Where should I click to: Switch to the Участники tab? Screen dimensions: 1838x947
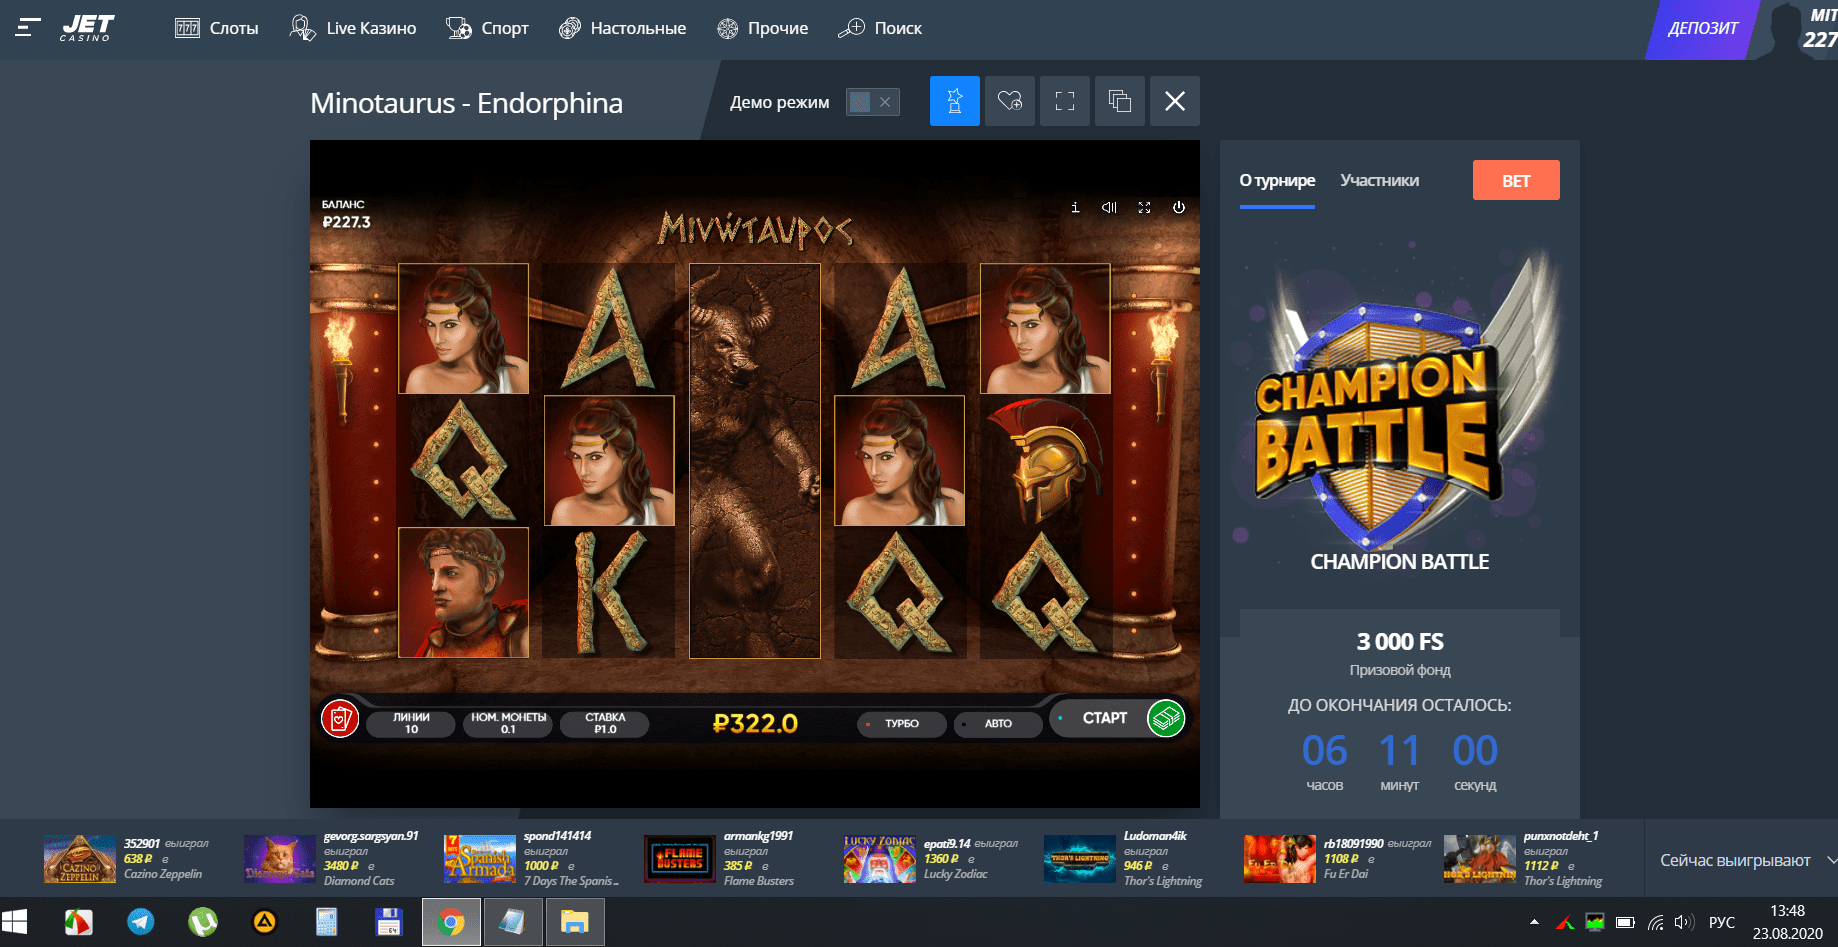[x=1379, y=181]
